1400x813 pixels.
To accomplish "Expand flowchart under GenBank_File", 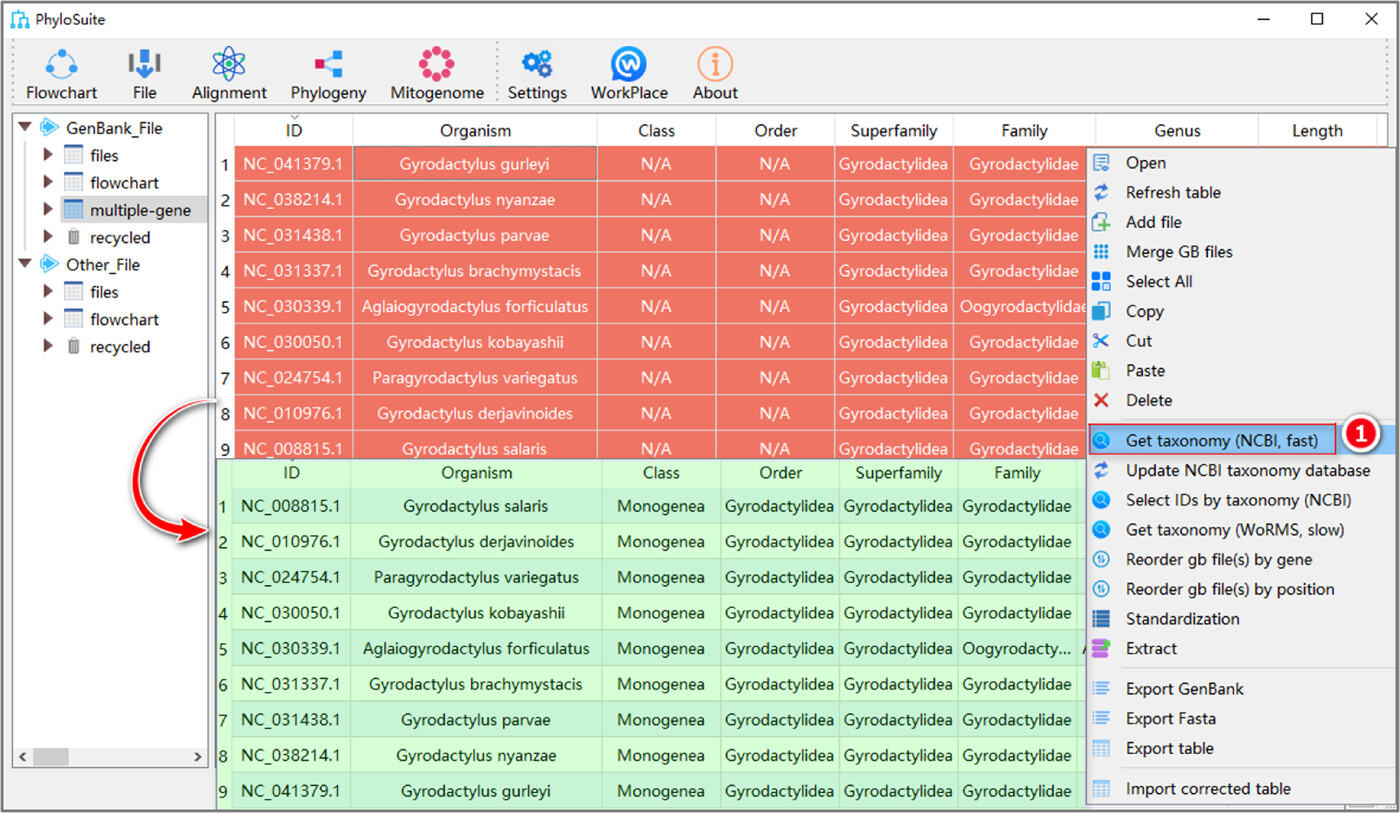I will (47, 182).
